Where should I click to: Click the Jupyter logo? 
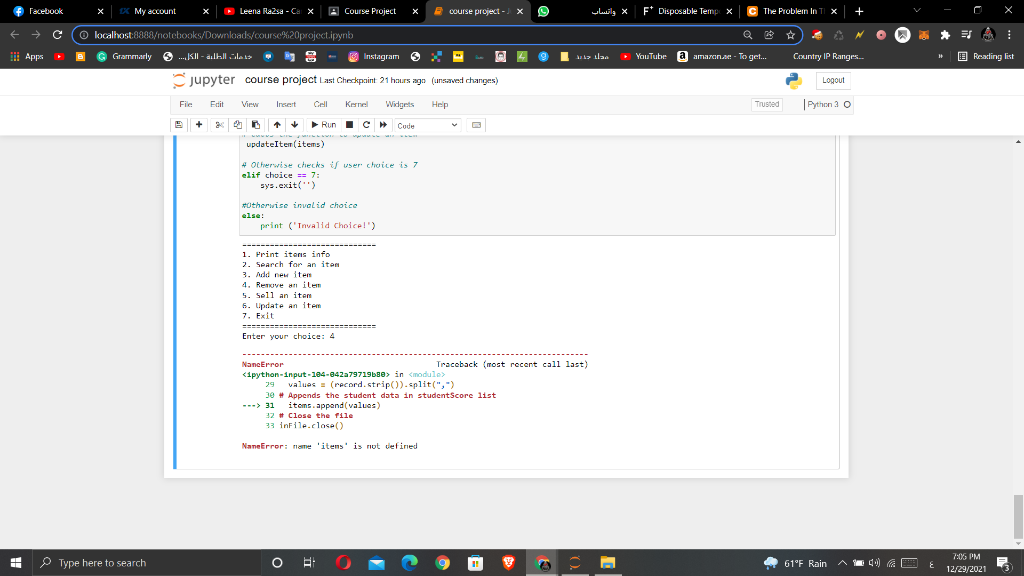click(x=203, y=80)
